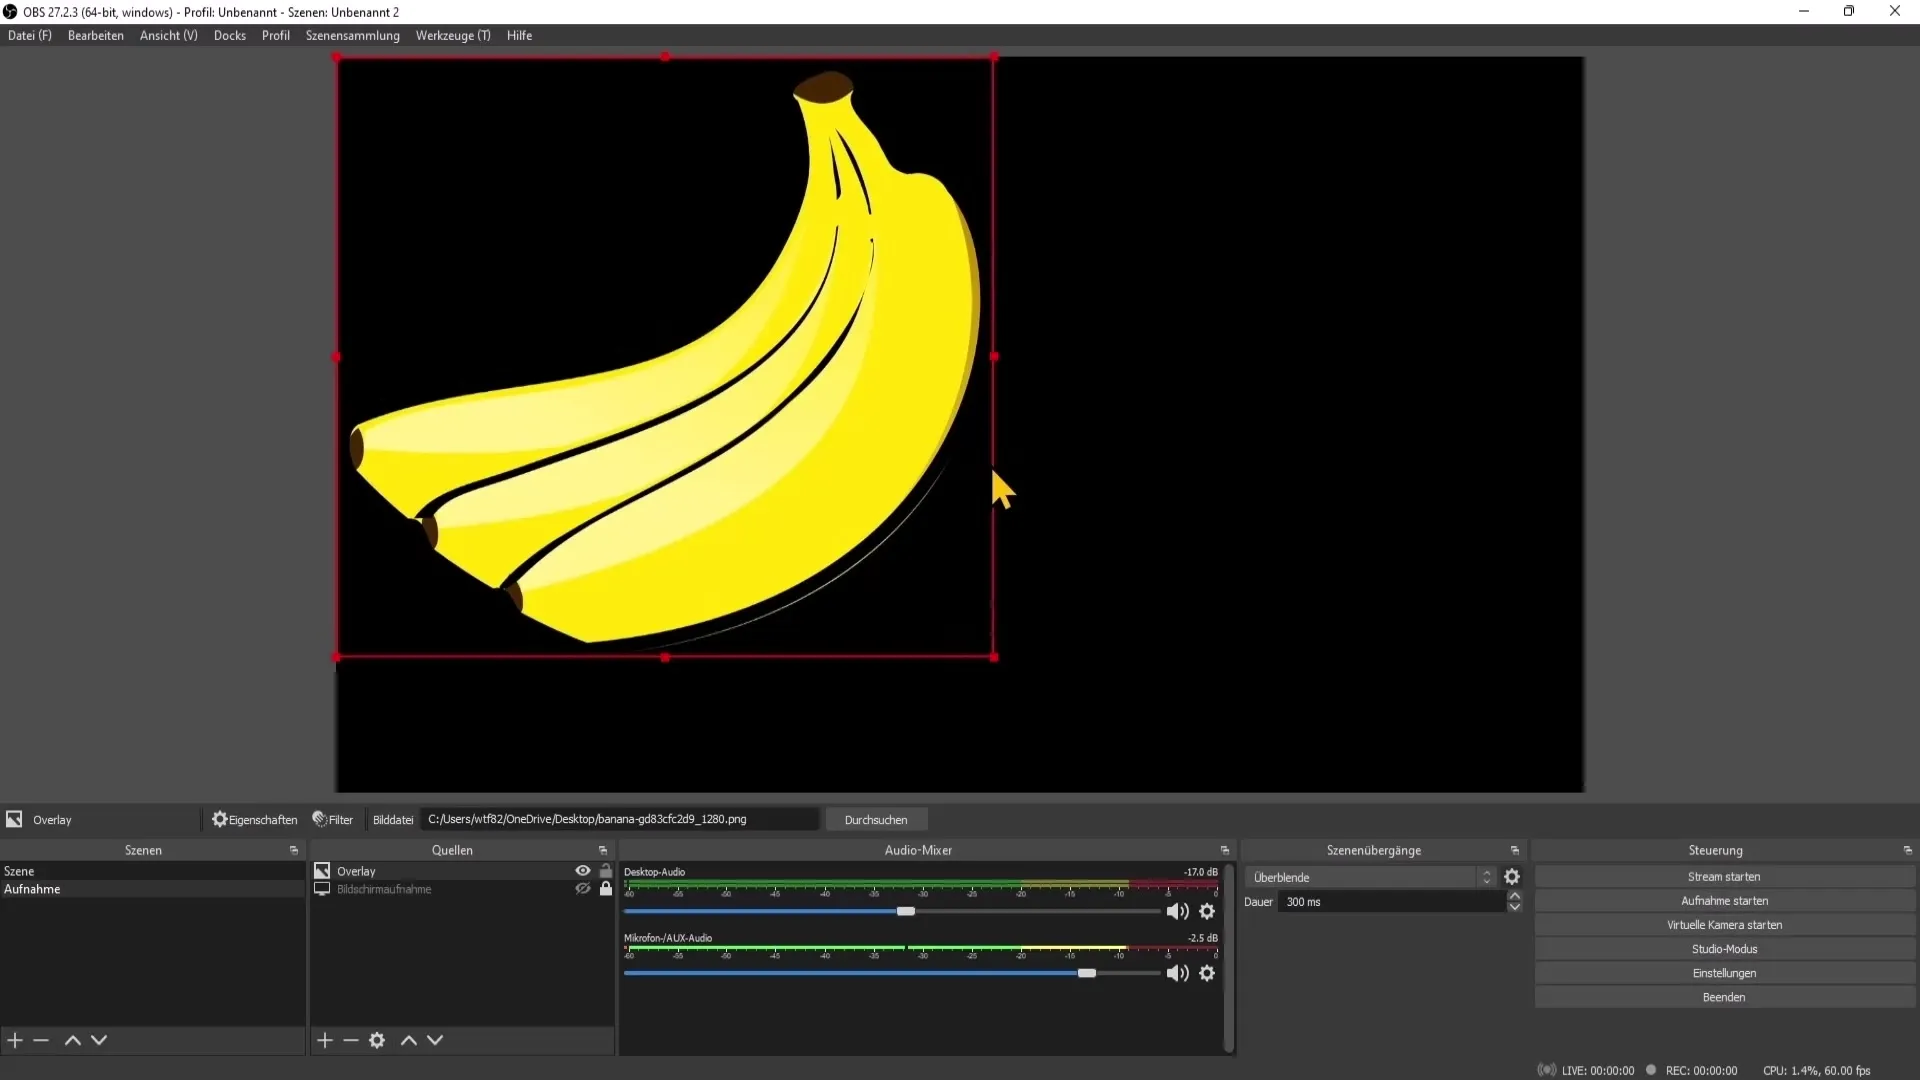1920x1080 pixels.
Task: Click the -2.5 dB Mikrofon level text
Action: (x=1202, y=938)
